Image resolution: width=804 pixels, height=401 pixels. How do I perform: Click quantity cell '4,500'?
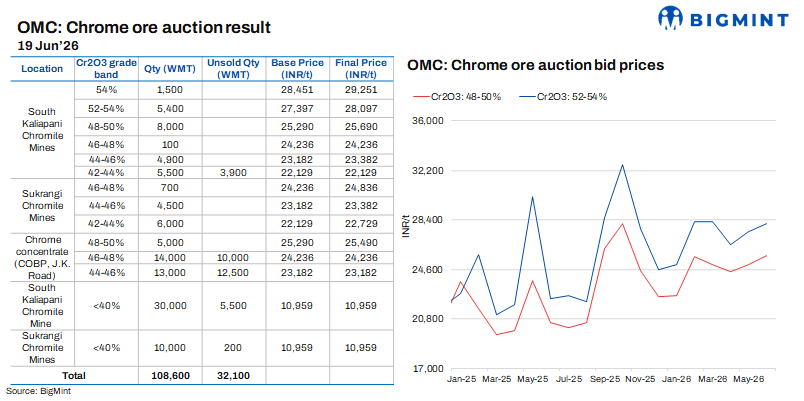(x=170, y=206)
